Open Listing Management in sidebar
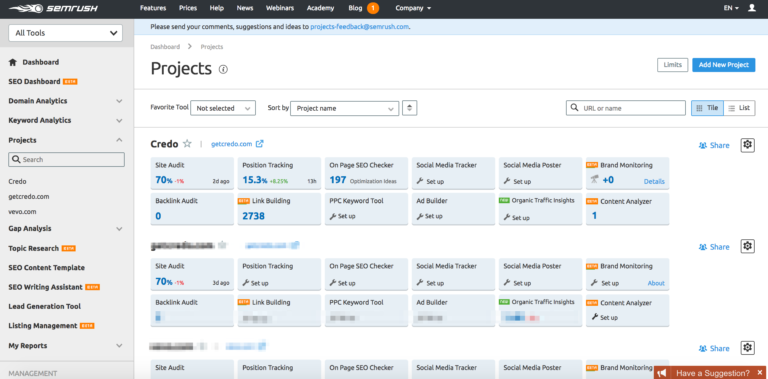Viewport: 768px width, 379px height. (43, 326)
